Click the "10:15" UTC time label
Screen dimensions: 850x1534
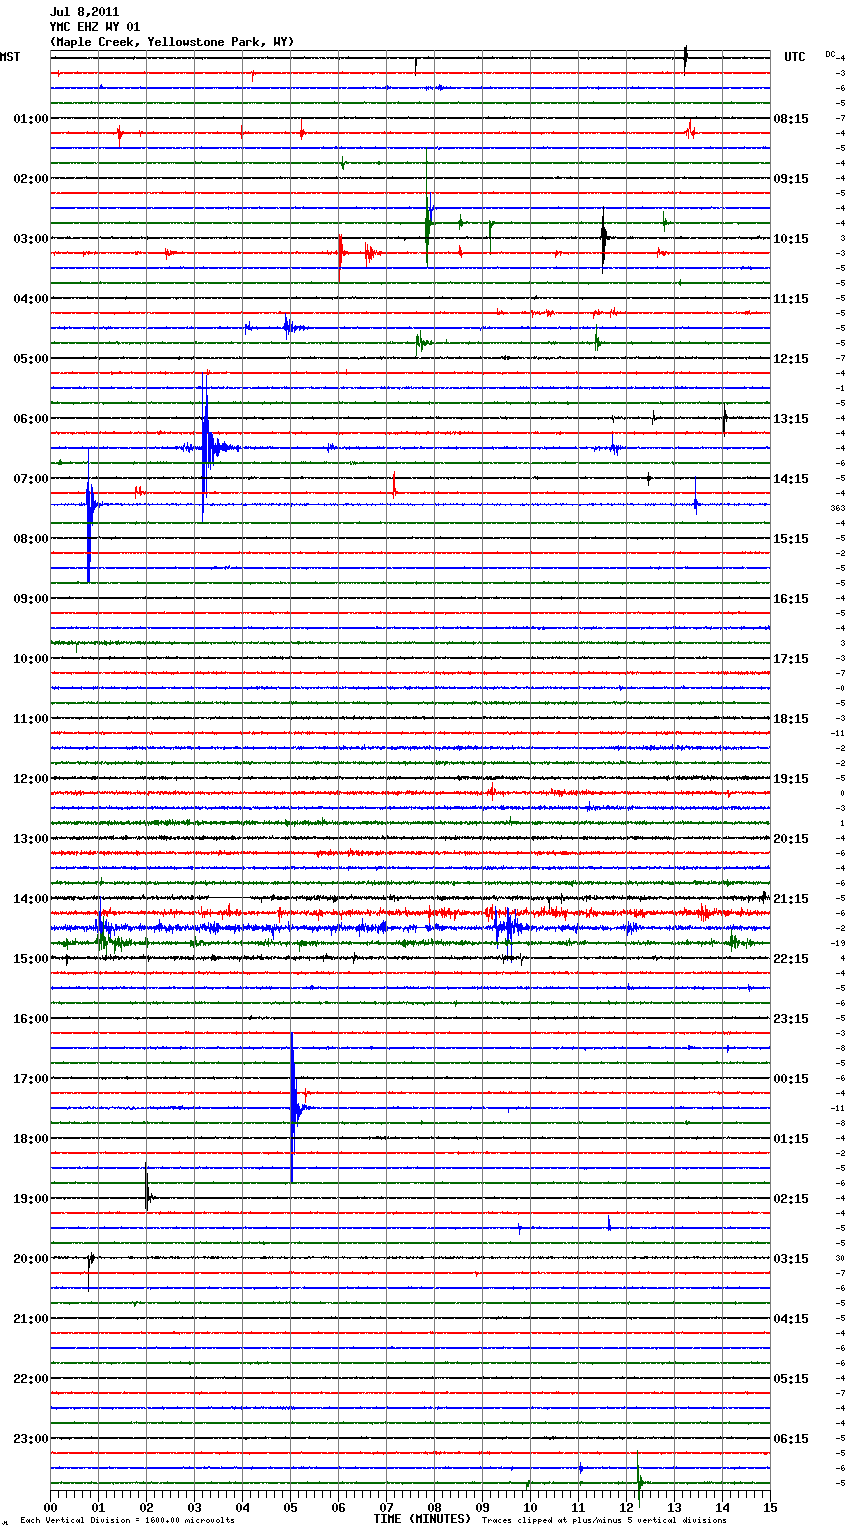point(791,239)
